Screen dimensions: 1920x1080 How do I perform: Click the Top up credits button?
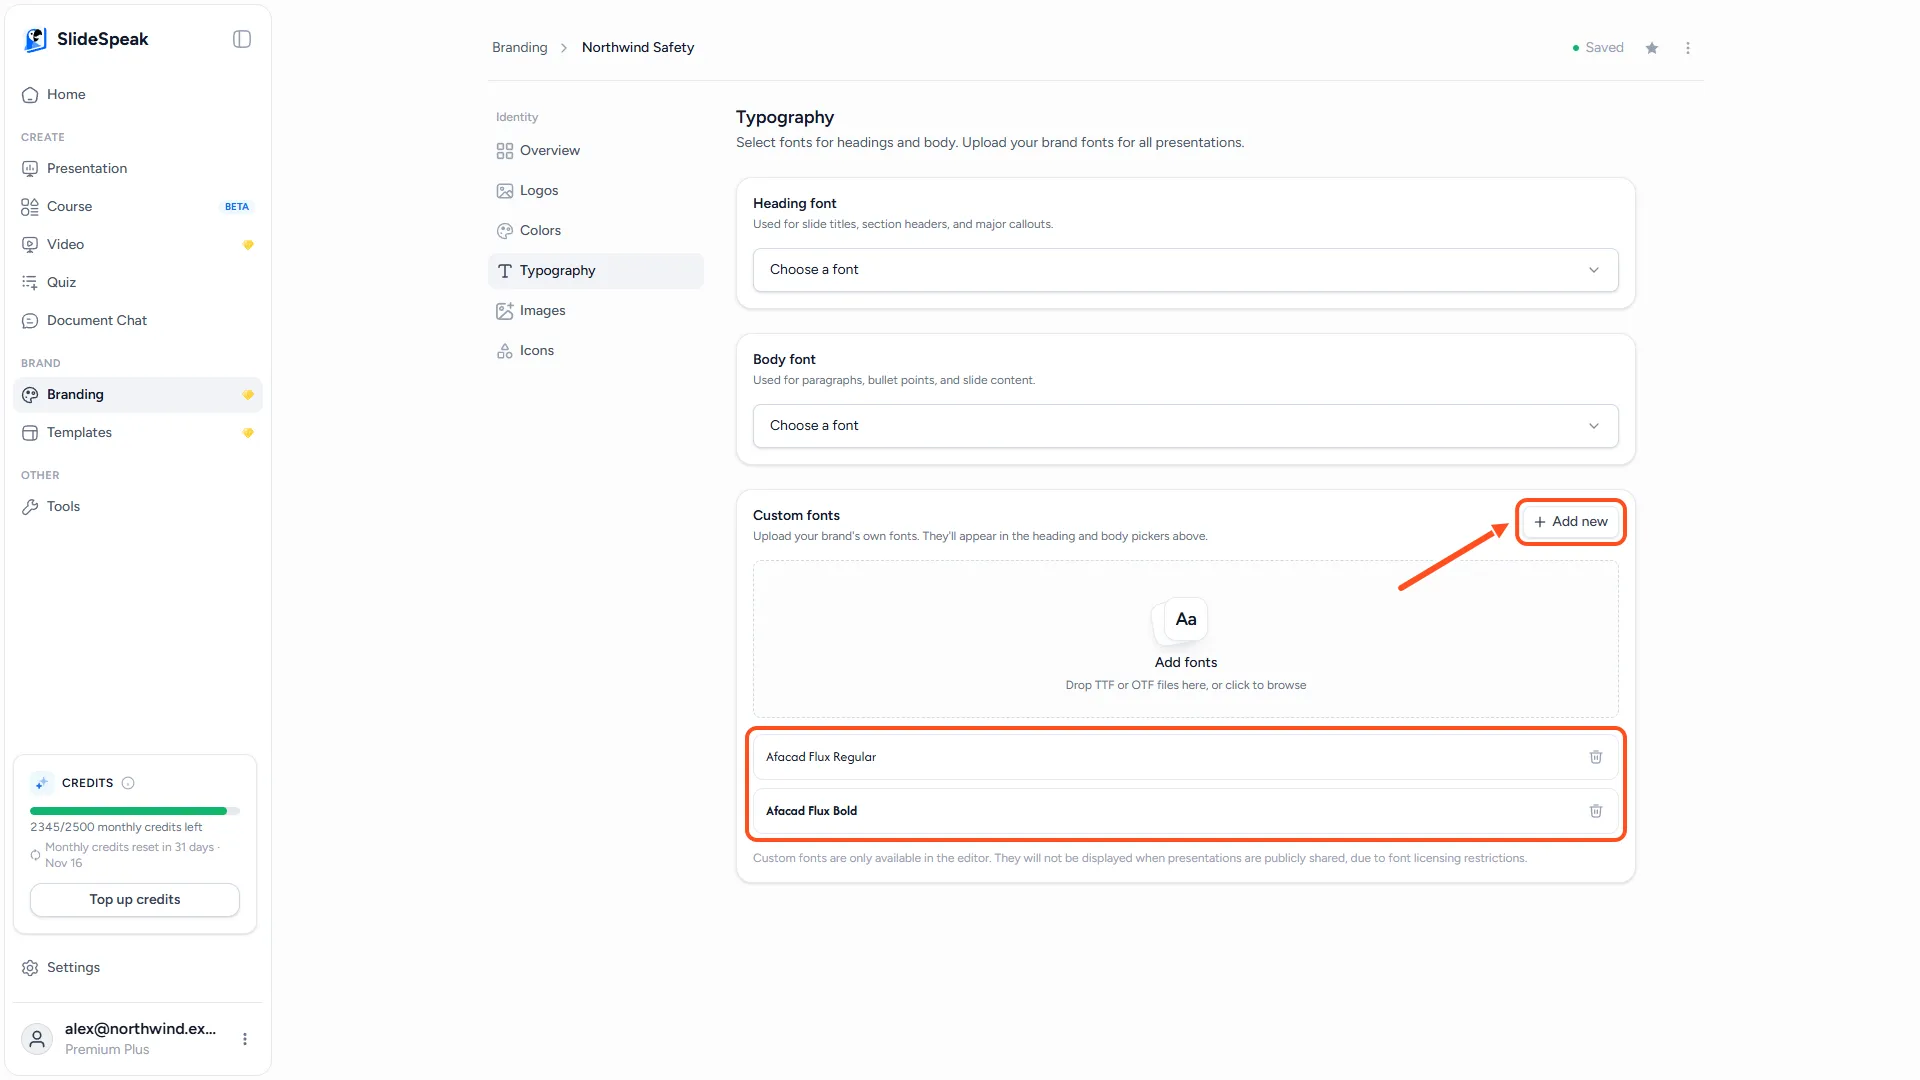[135, 899]
